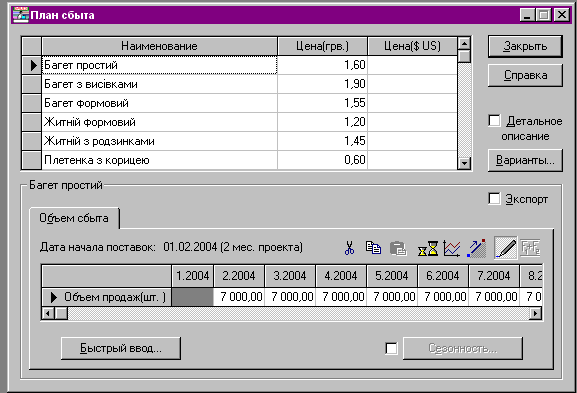This screenshot has width=577, height=393.
Task: Click the Дата начала поставок 01.02.2004 text
Action: coord(171,247)
